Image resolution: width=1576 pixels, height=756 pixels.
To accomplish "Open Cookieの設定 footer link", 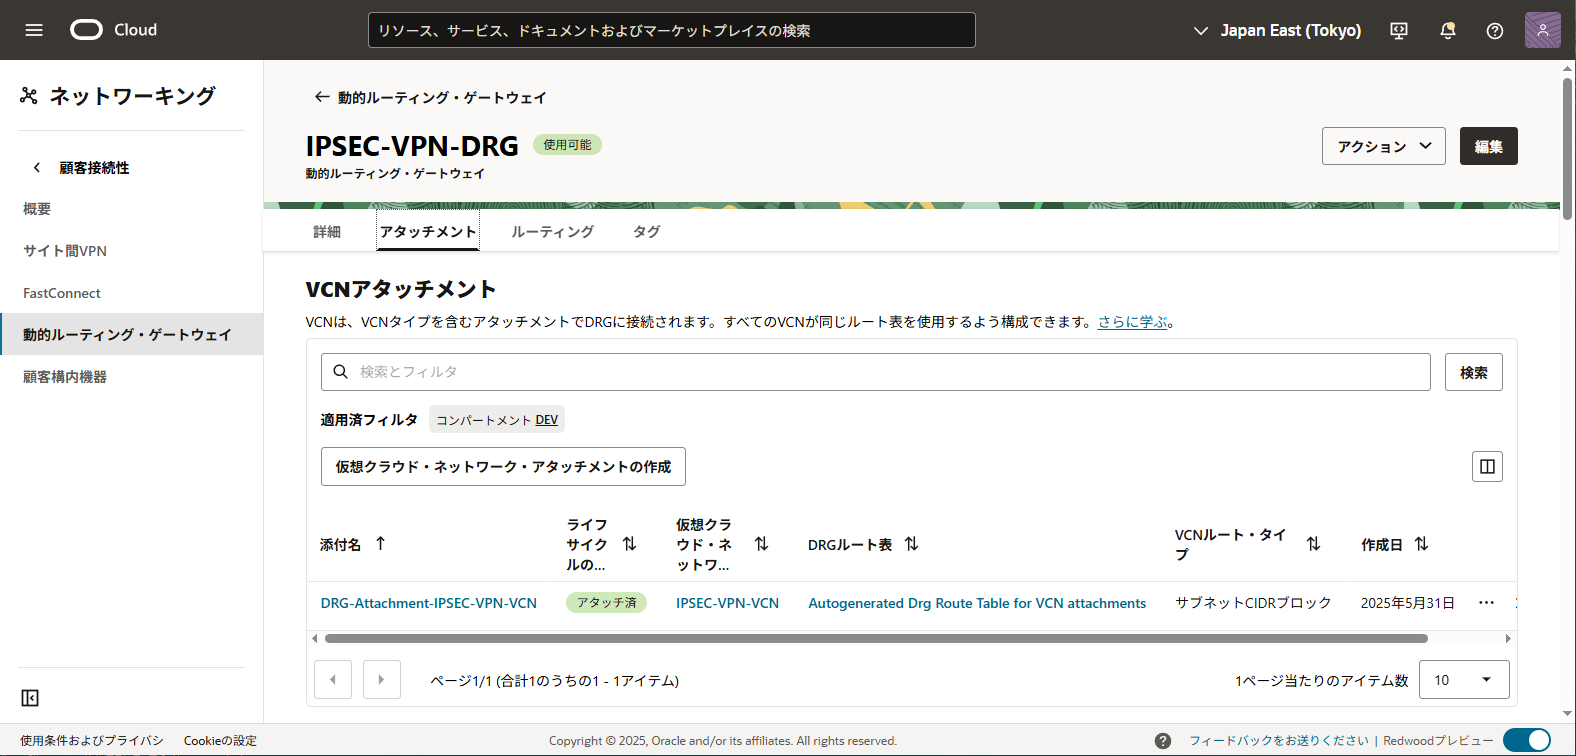I will 220,741.
